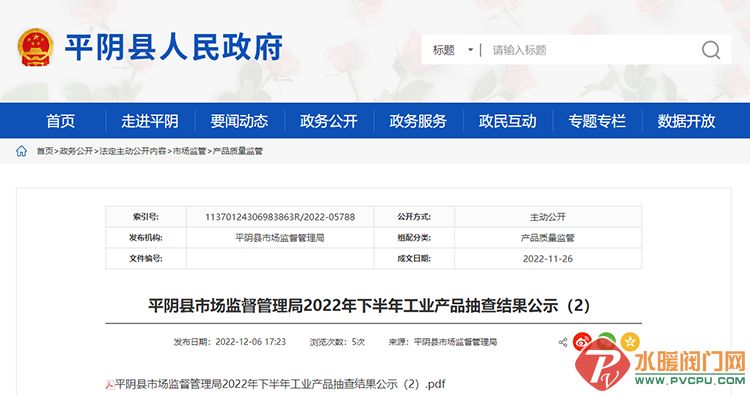Click the 文件编号 label cell
750x395 pixels.
click(x=146, y=258)
